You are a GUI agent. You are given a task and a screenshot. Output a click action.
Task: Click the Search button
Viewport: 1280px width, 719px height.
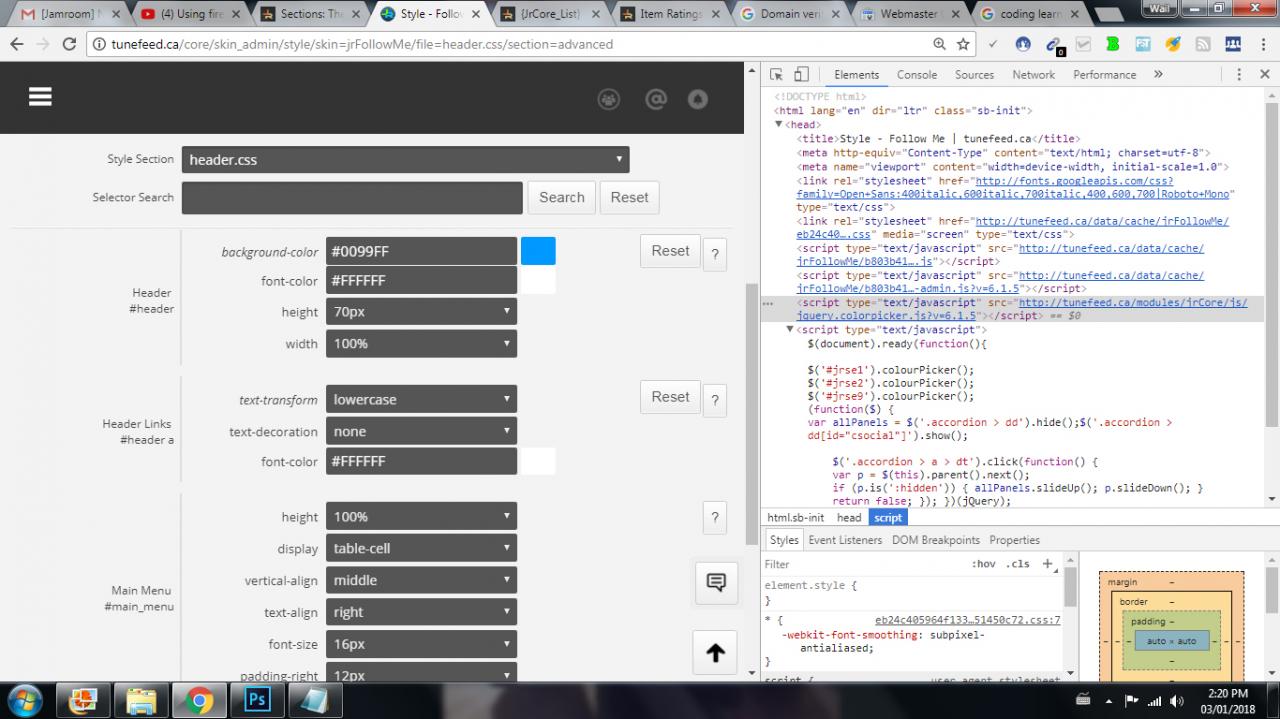click(561, 197)
